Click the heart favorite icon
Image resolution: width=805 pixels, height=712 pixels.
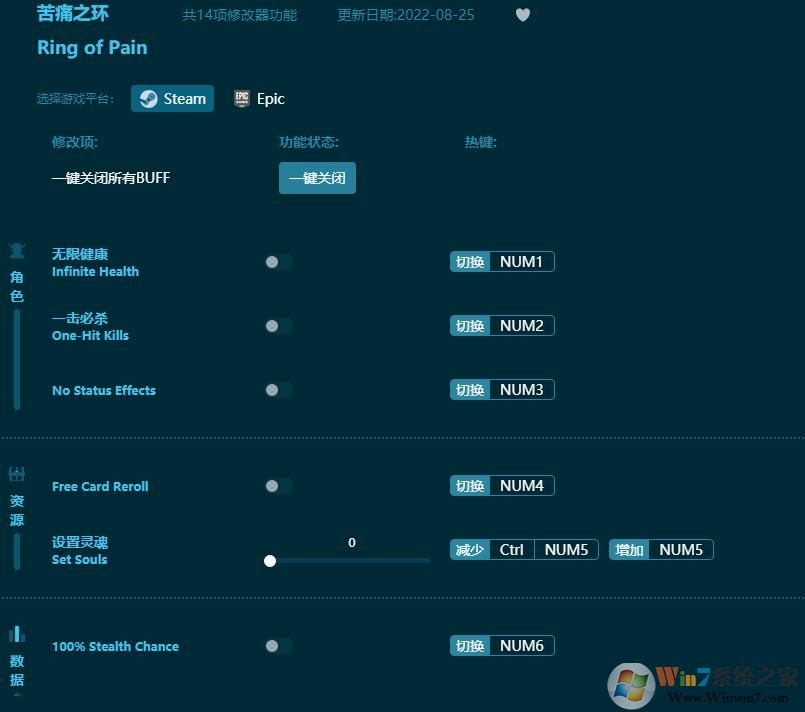pyautogui.click(x=523, y=15)
